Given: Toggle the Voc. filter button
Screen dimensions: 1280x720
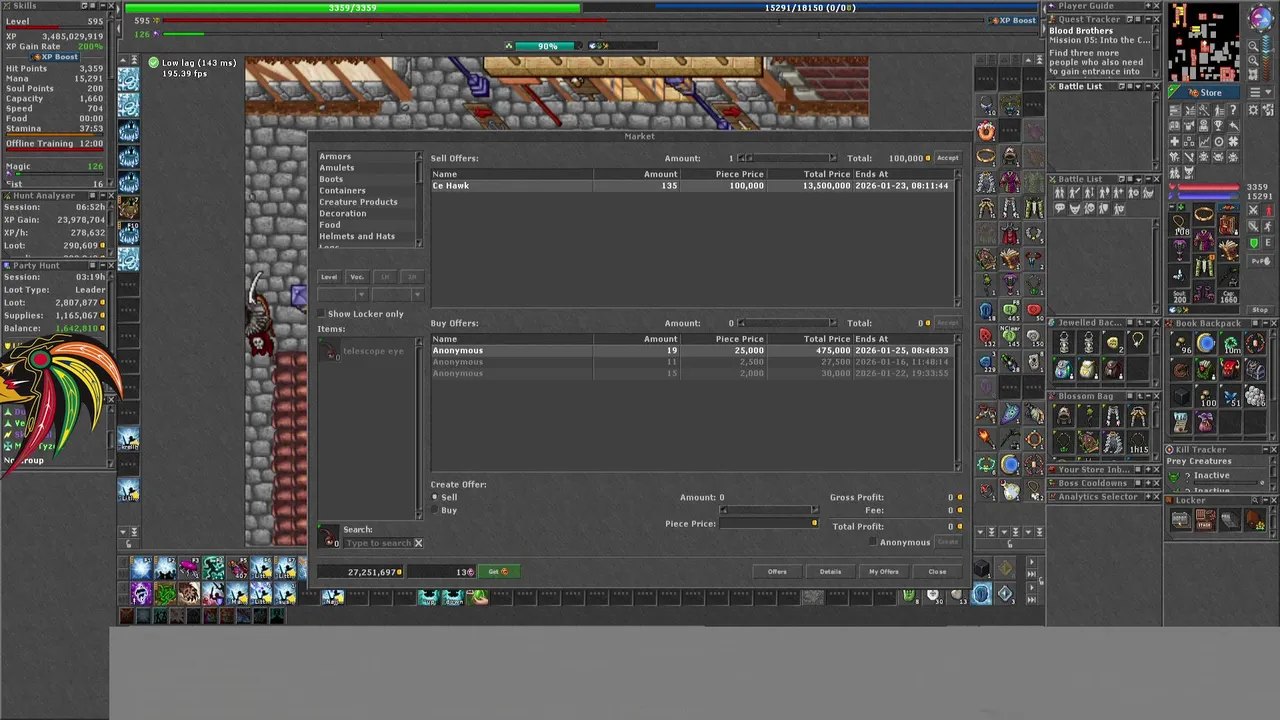Looking at the screenshot, I should pyautogui.click(x=357, y=277).
